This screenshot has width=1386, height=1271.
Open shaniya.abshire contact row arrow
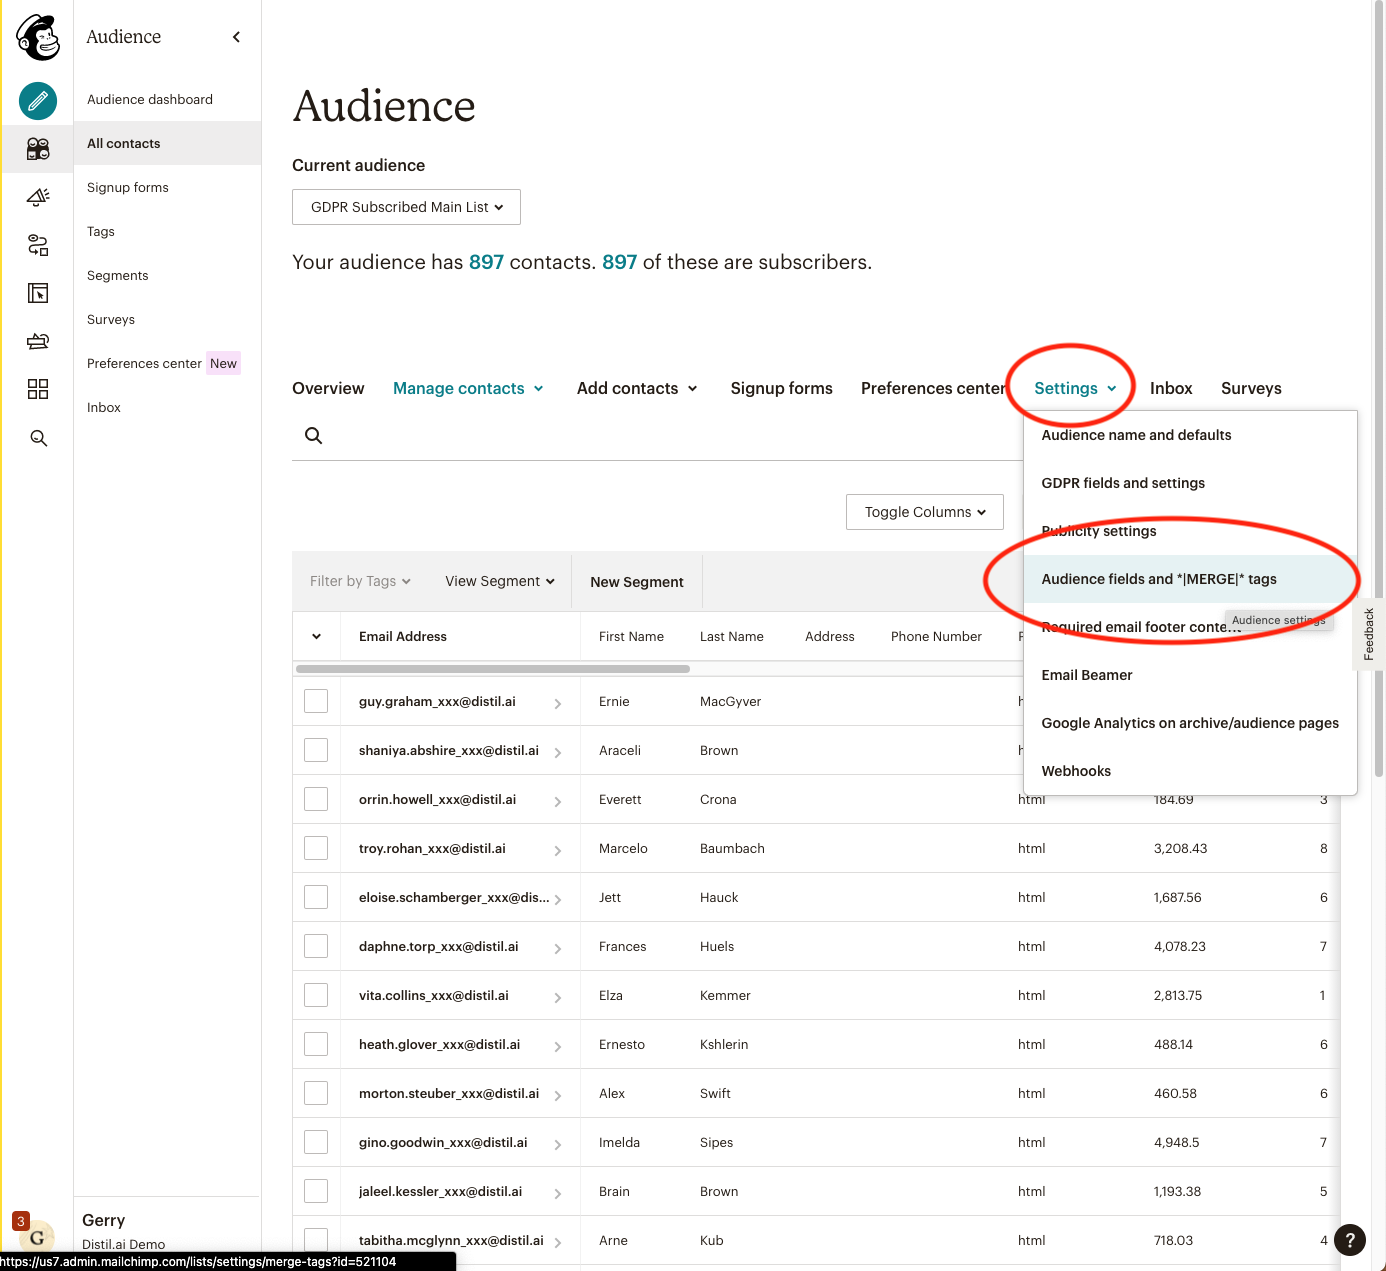point(557,753)
